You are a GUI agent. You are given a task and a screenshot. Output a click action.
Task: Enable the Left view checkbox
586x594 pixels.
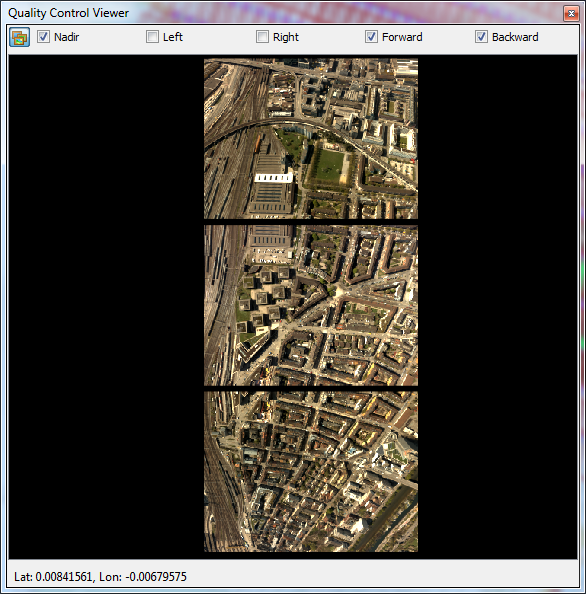[x=152, y=37]
